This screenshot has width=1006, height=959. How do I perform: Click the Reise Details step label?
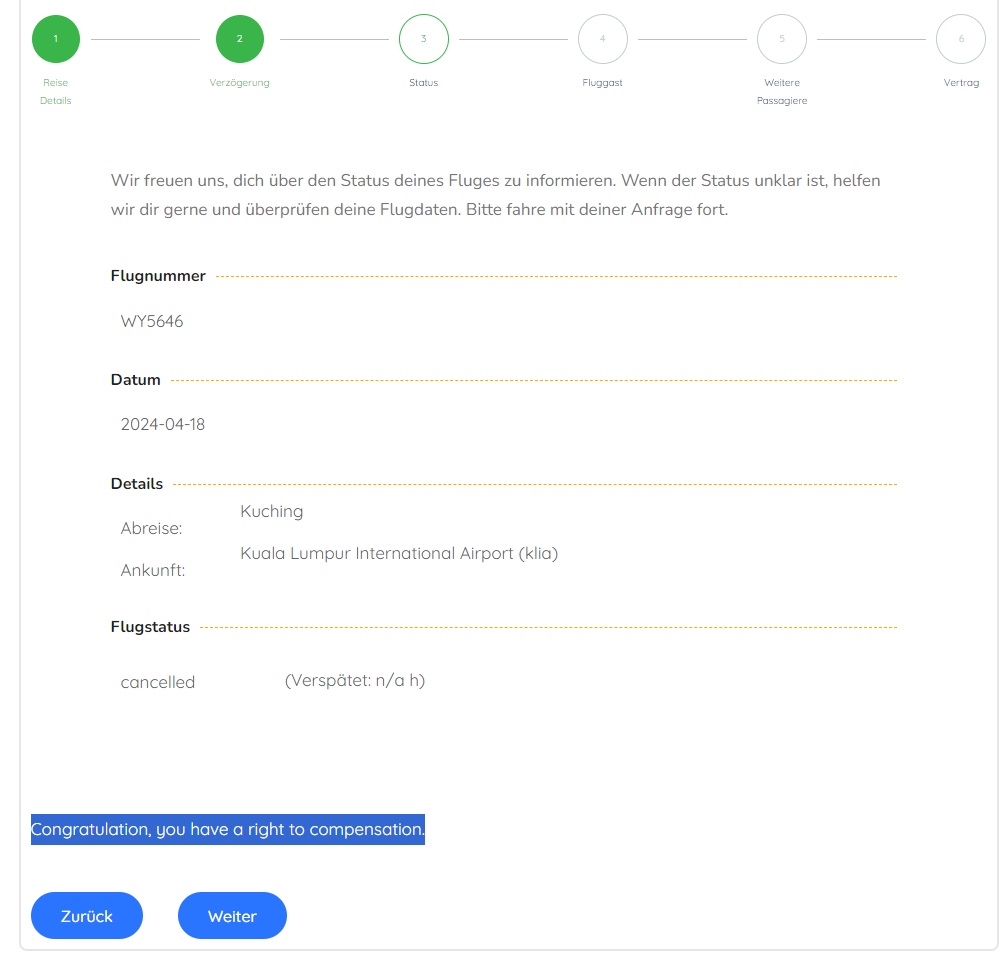(x=56, y=91)
